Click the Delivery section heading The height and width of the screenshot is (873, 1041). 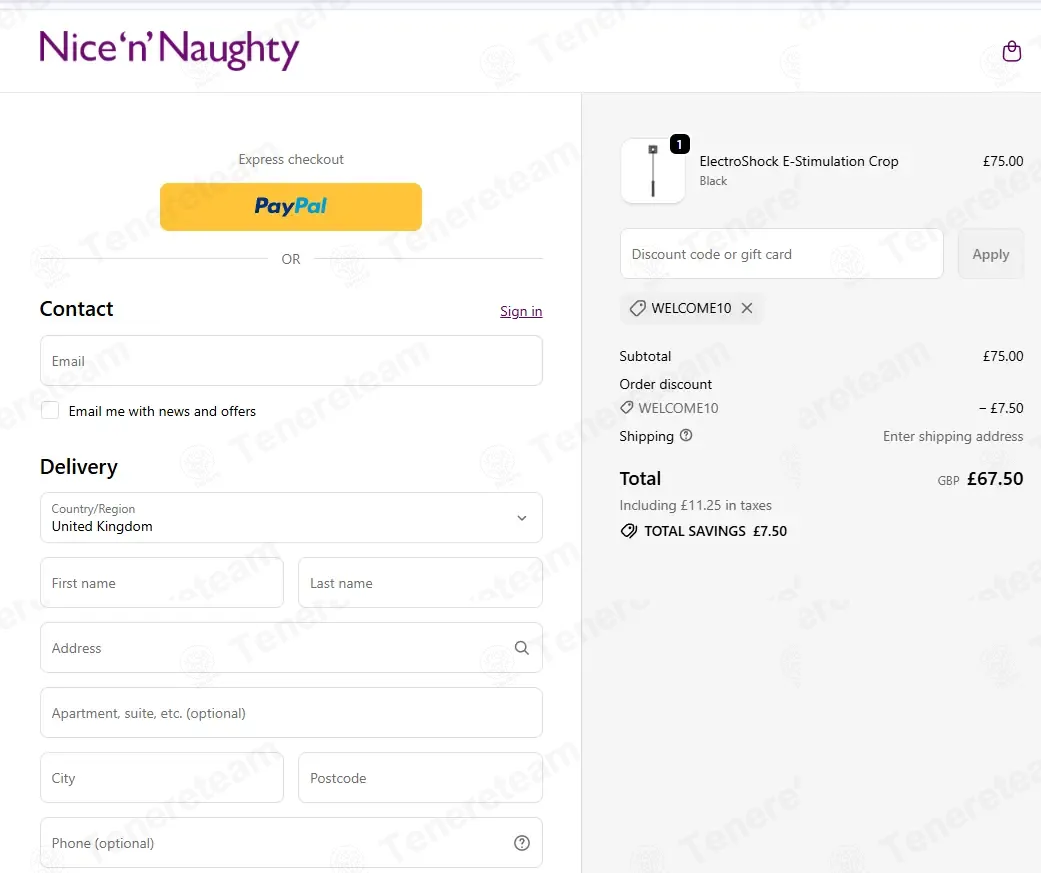click(79, 467)
